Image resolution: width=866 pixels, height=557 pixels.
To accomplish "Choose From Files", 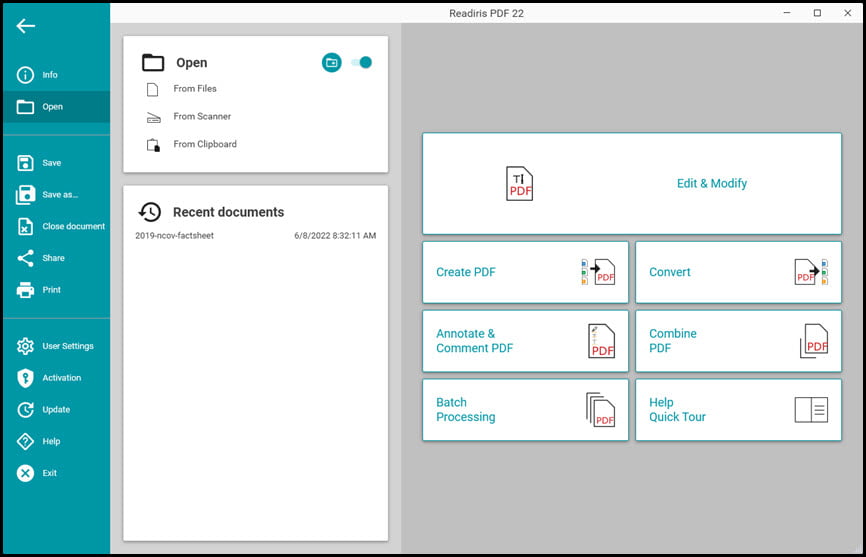I will point(195,88).
